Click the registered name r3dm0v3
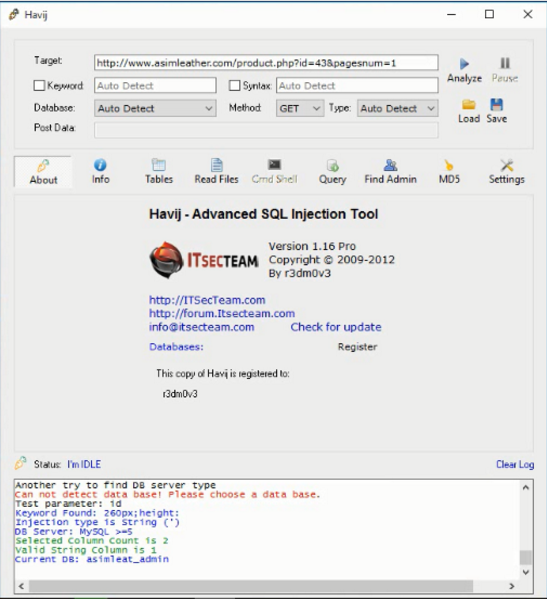This screenshot has width=547, height=599. point(180,394)
